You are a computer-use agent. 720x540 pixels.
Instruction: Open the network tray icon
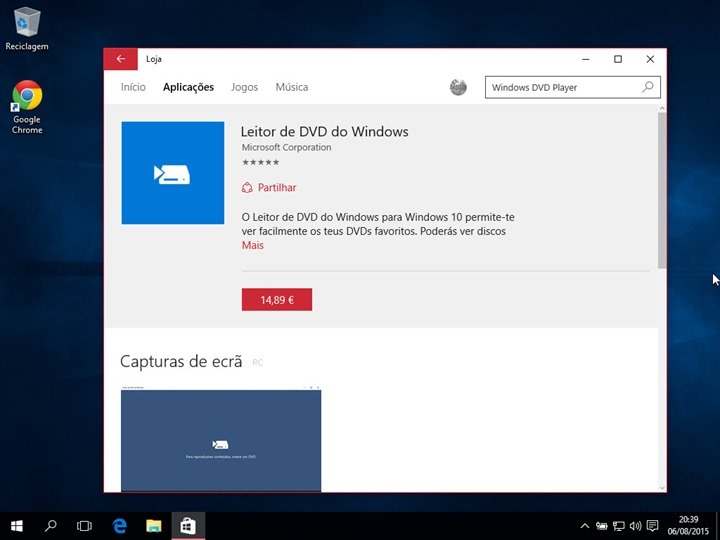click(619, 526)
